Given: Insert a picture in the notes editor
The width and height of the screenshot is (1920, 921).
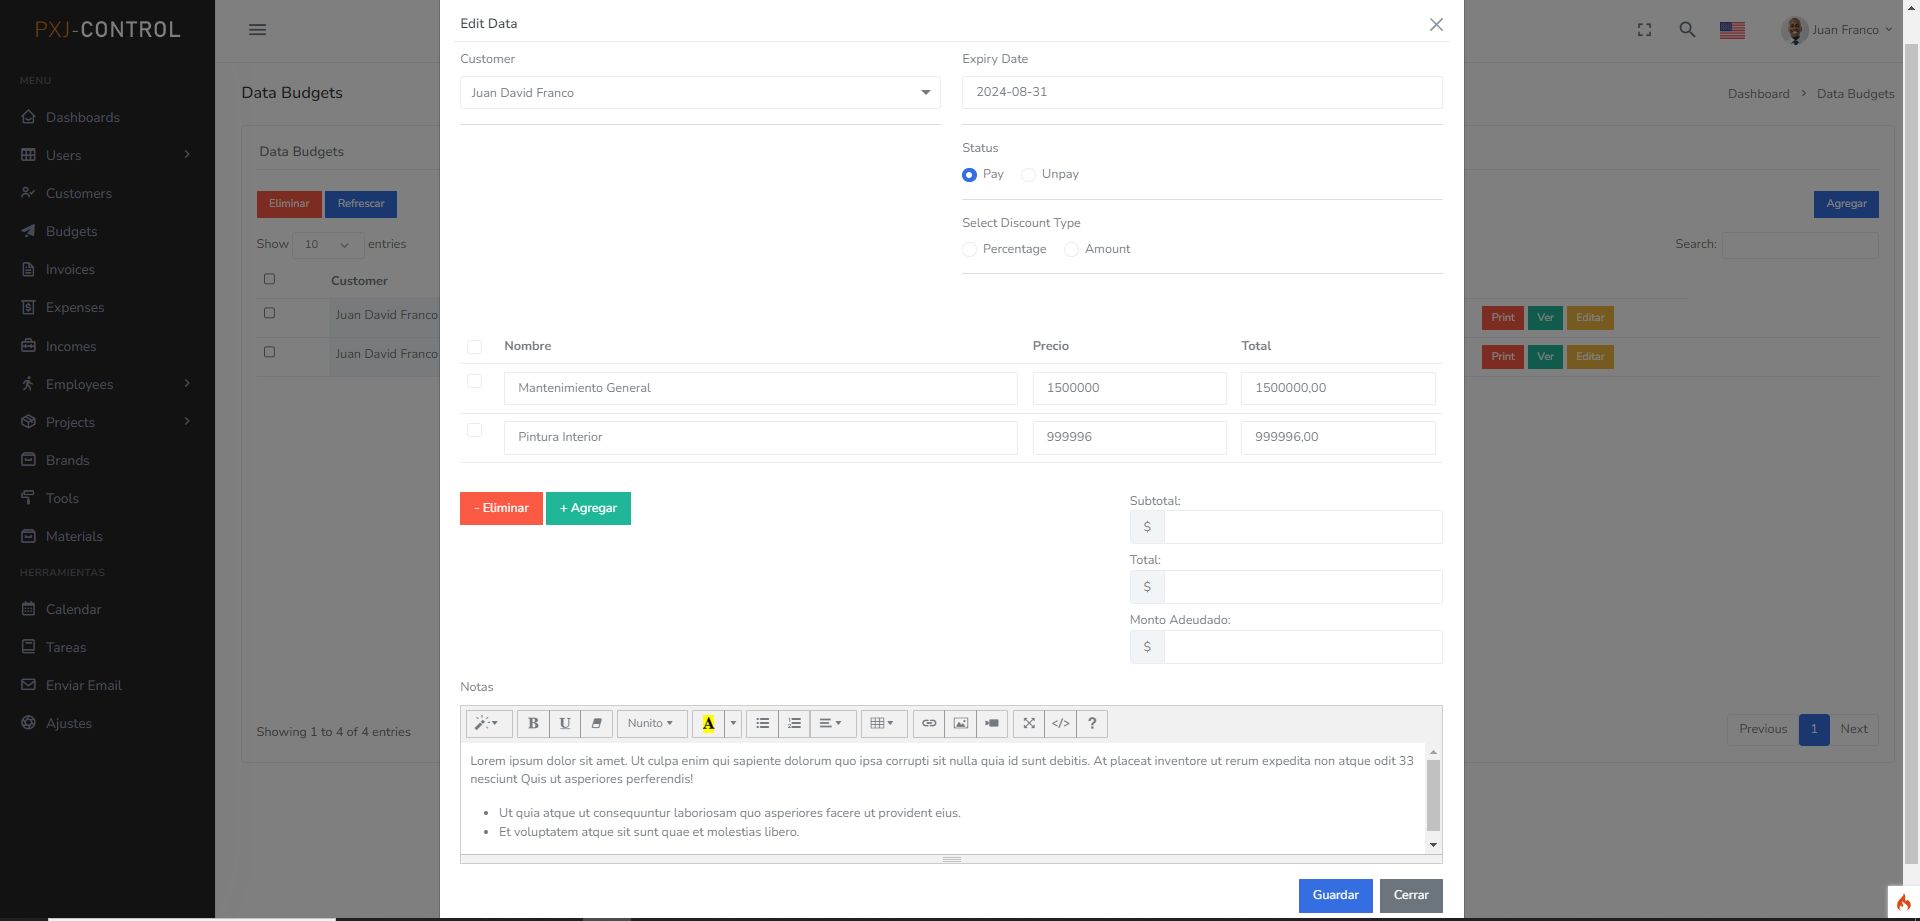Looking at the screenshot, I should click(960, 724).
